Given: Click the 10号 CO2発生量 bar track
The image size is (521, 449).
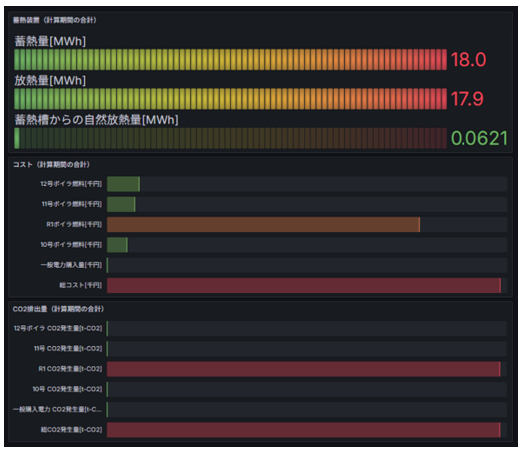Looking at the screenshot, I should tap(307, 390).
